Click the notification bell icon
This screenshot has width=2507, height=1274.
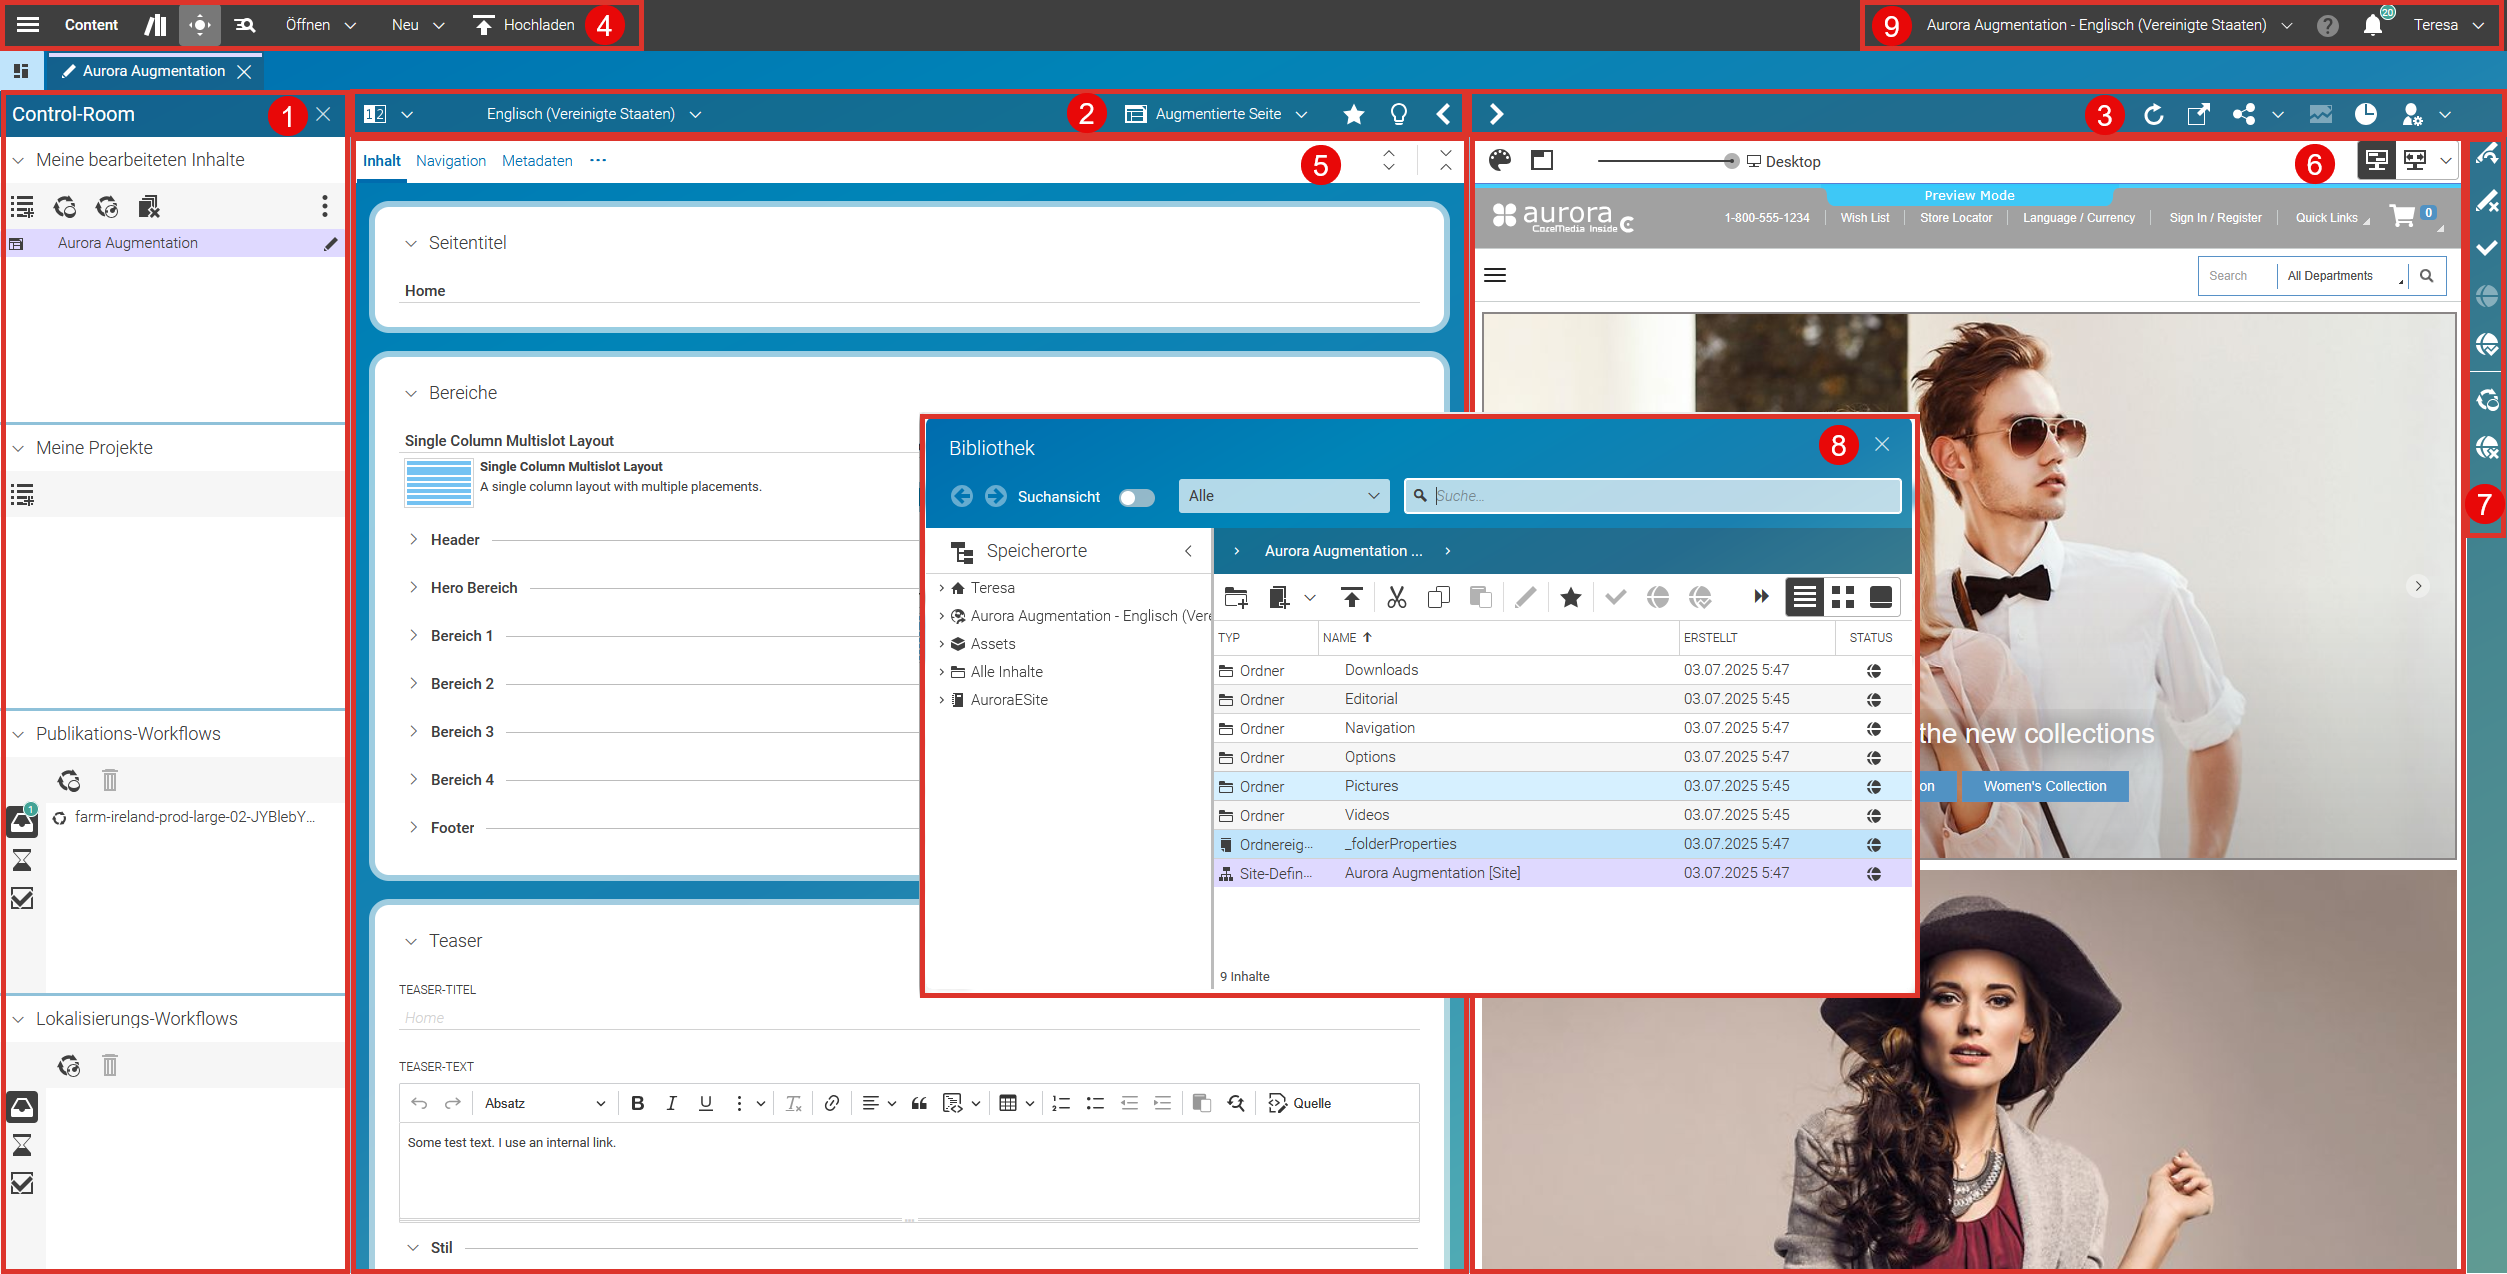point(2372,26)
